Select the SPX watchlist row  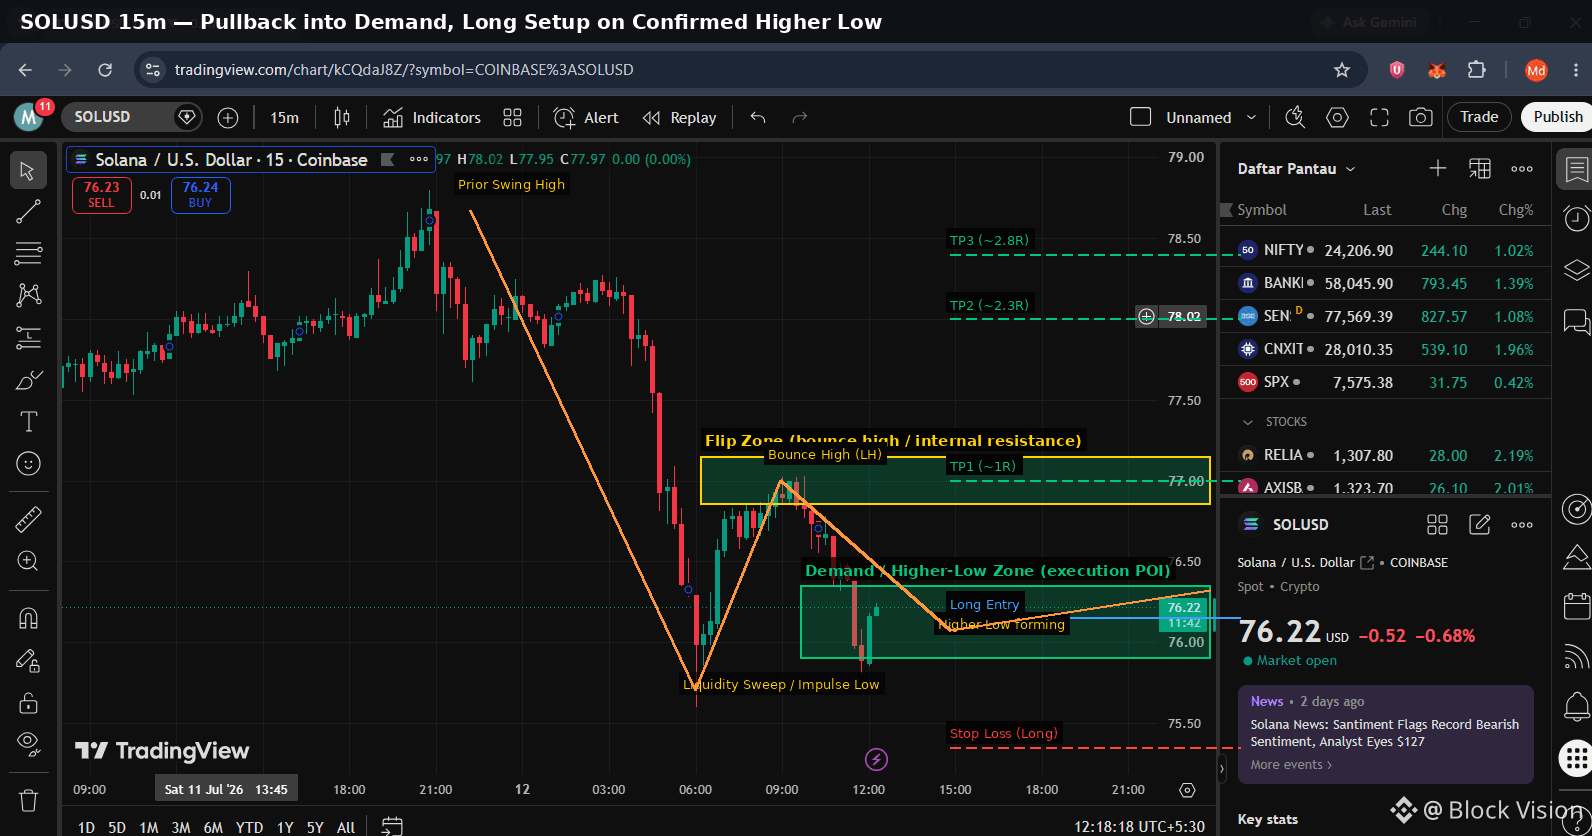[x=1385, y=382]
